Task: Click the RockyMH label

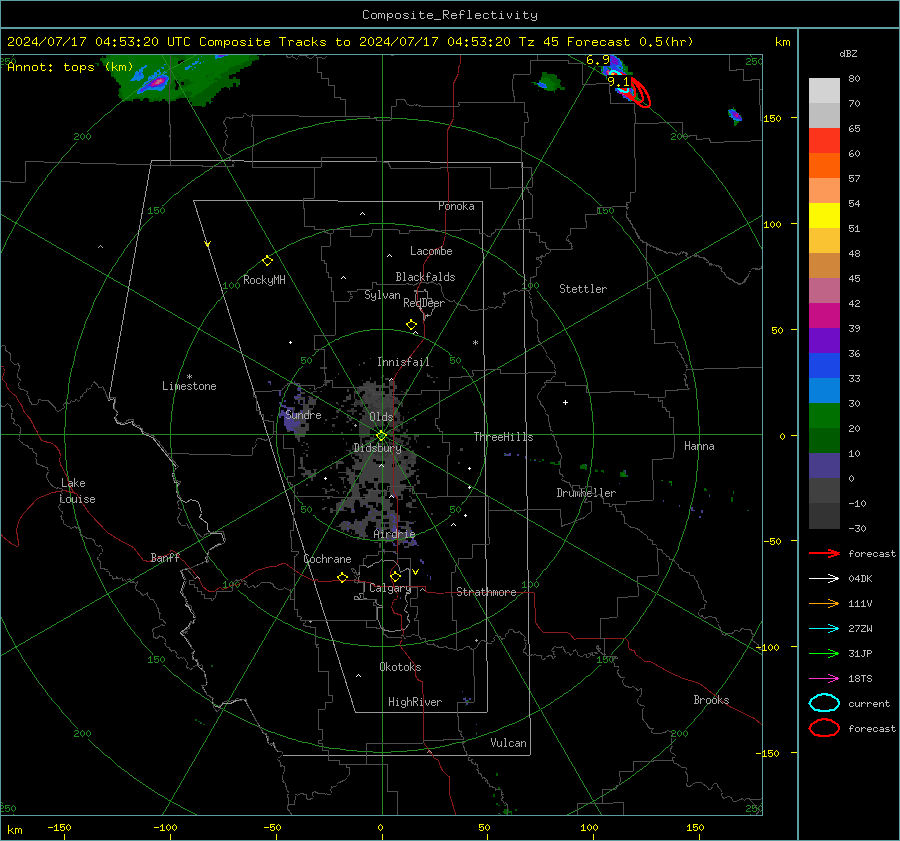Action: (264, 280)
